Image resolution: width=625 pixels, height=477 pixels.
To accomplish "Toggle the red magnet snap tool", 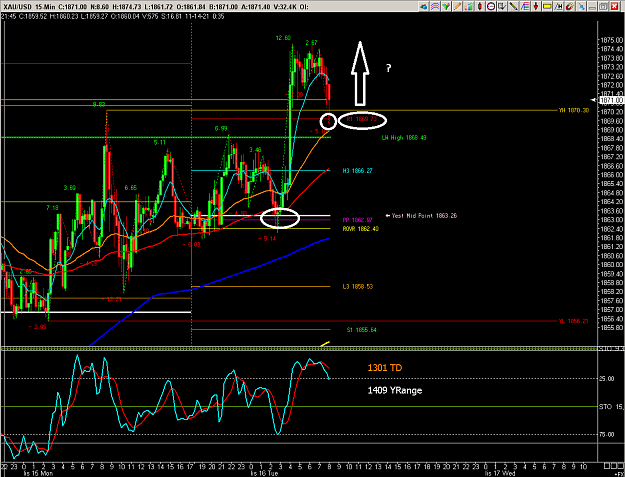I will 570,6.
